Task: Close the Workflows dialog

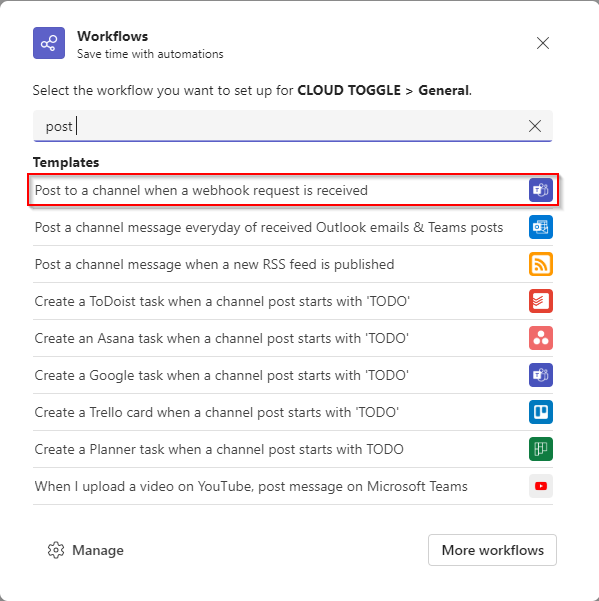Action: [x=543, y=43]
